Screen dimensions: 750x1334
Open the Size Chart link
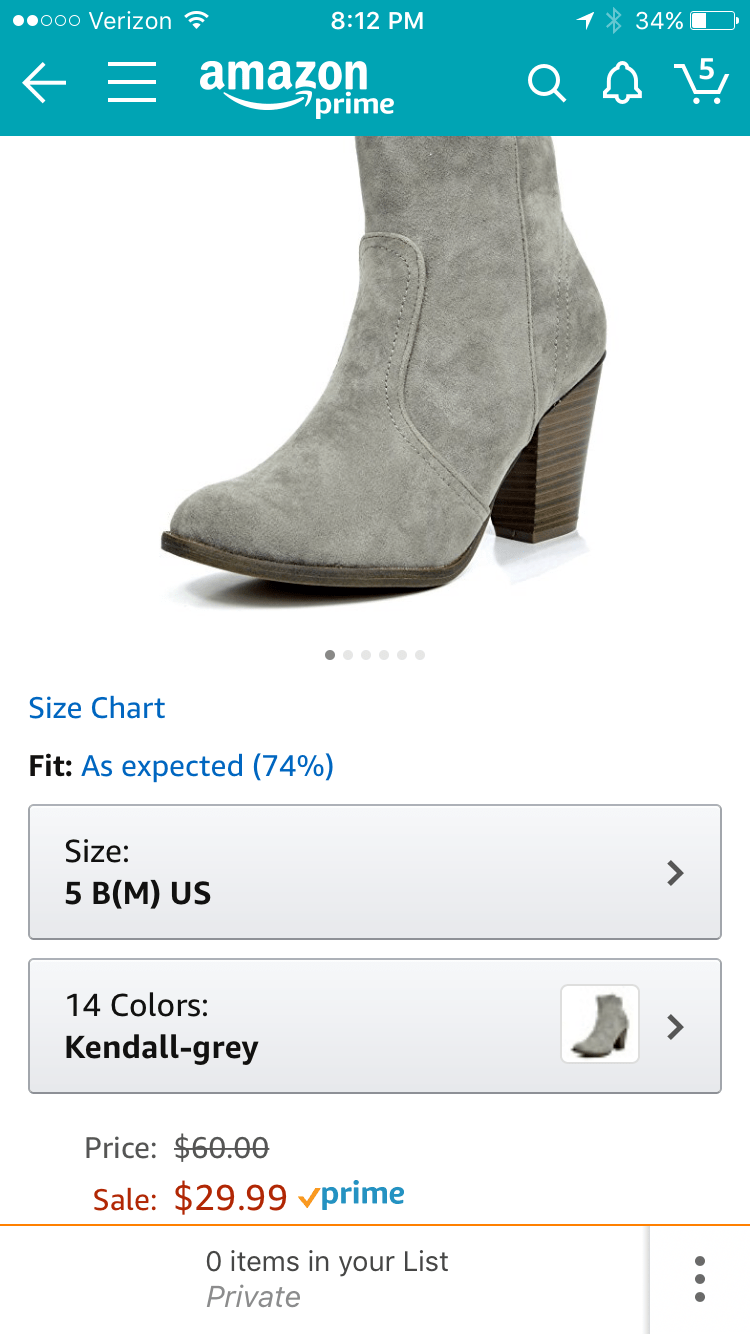coord(97,708)
